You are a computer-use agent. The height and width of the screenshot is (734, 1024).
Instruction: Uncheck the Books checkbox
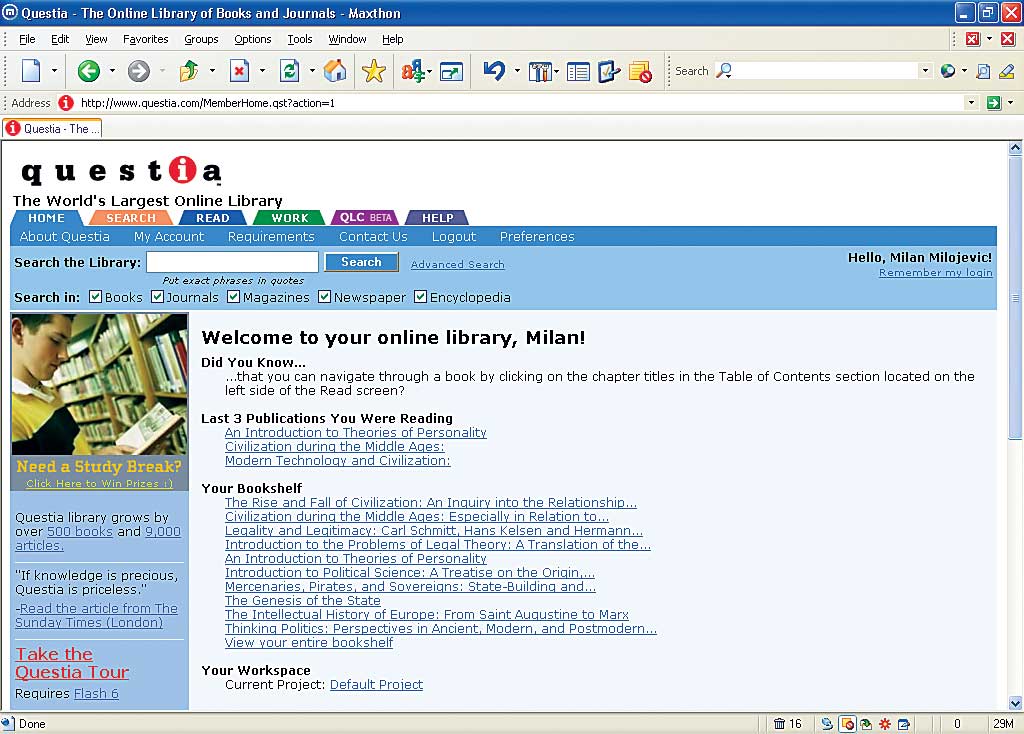95,296
